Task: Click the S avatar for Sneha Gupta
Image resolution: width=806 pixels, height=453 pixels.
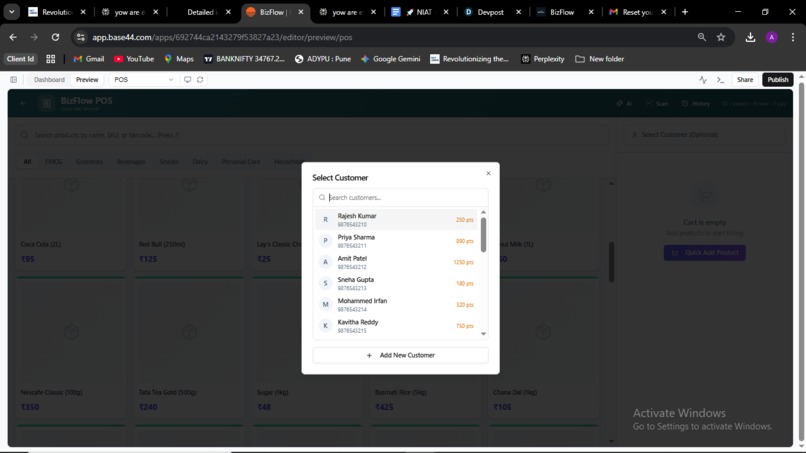Action: pos(325,283)
